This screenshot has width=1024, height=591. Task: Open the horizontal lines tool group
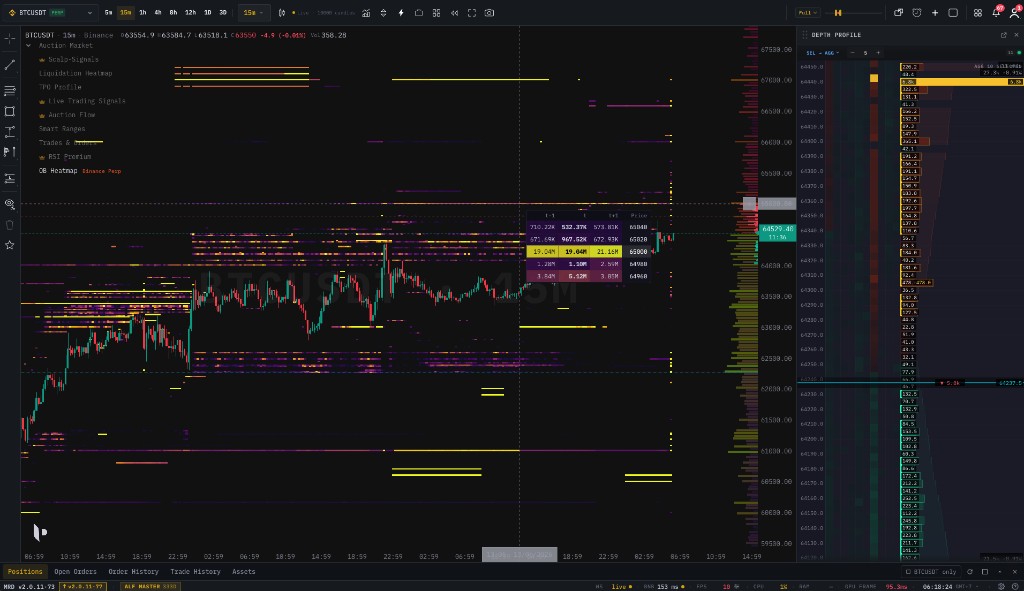[x=10, y=90]
